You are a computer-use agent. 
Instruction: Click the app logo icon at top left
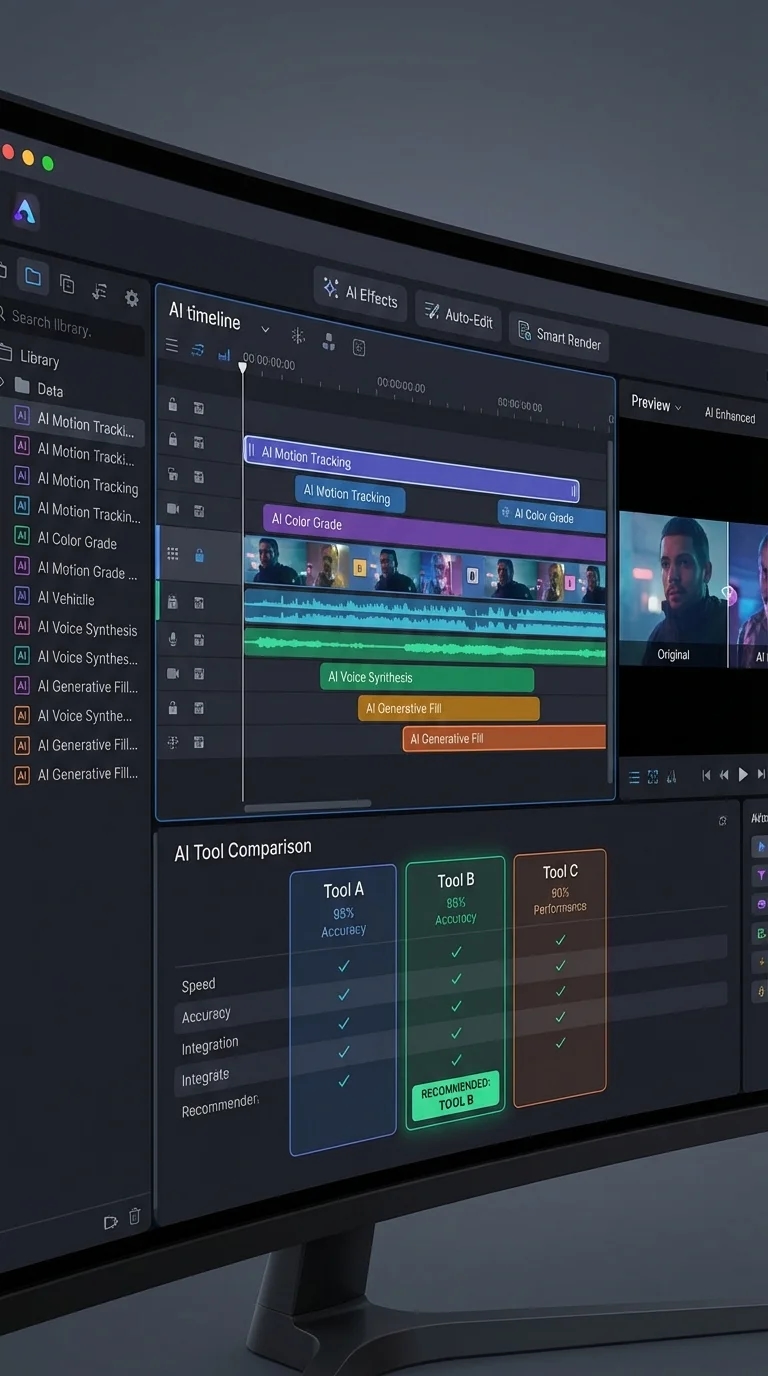[x=25, y=211]
